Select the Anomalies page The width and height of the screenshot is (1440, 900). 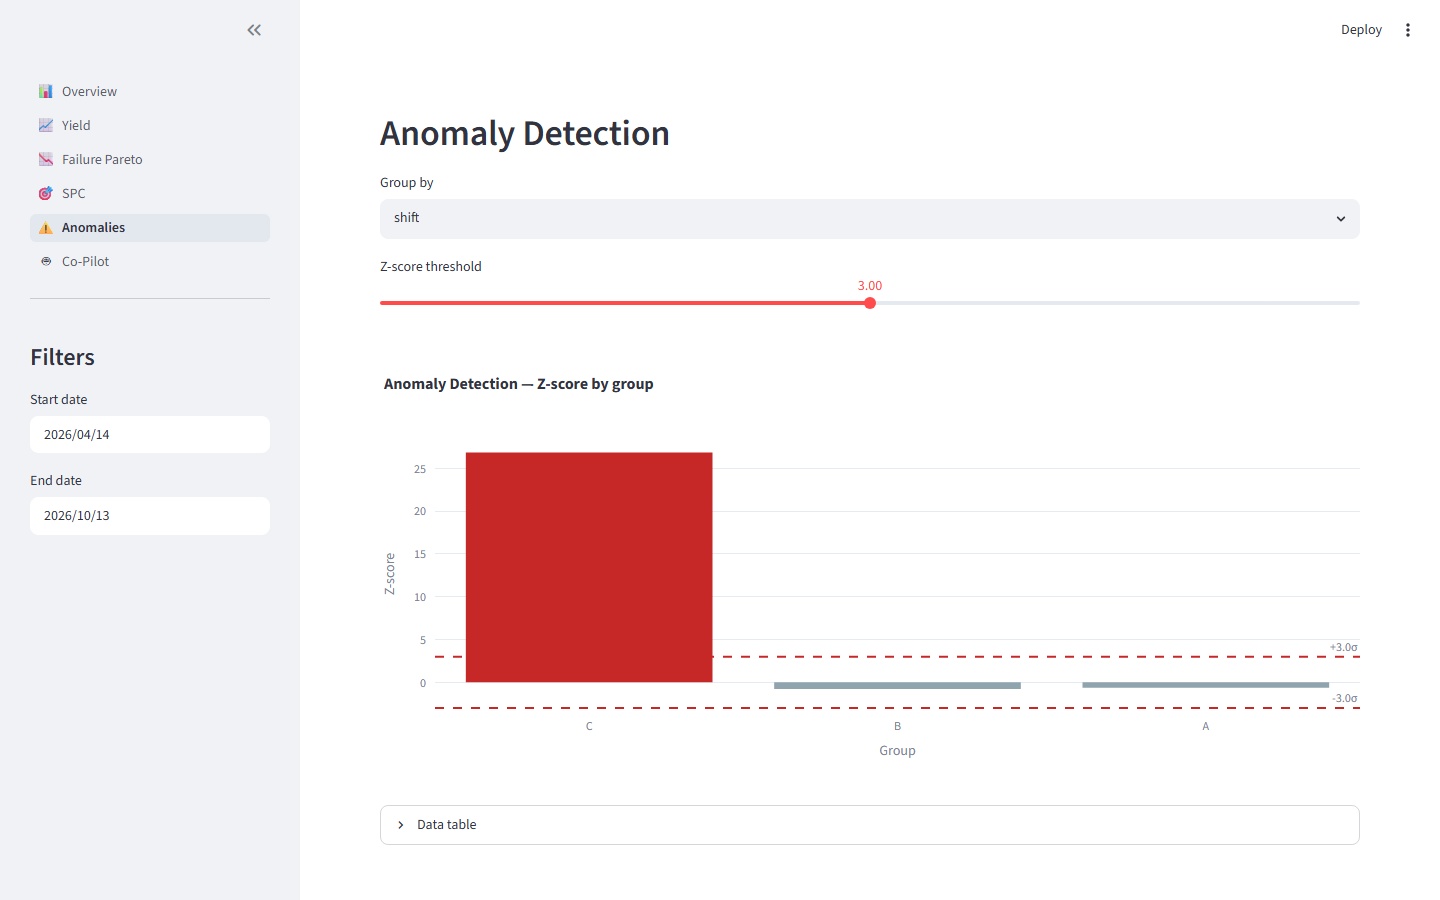point(150,227)
